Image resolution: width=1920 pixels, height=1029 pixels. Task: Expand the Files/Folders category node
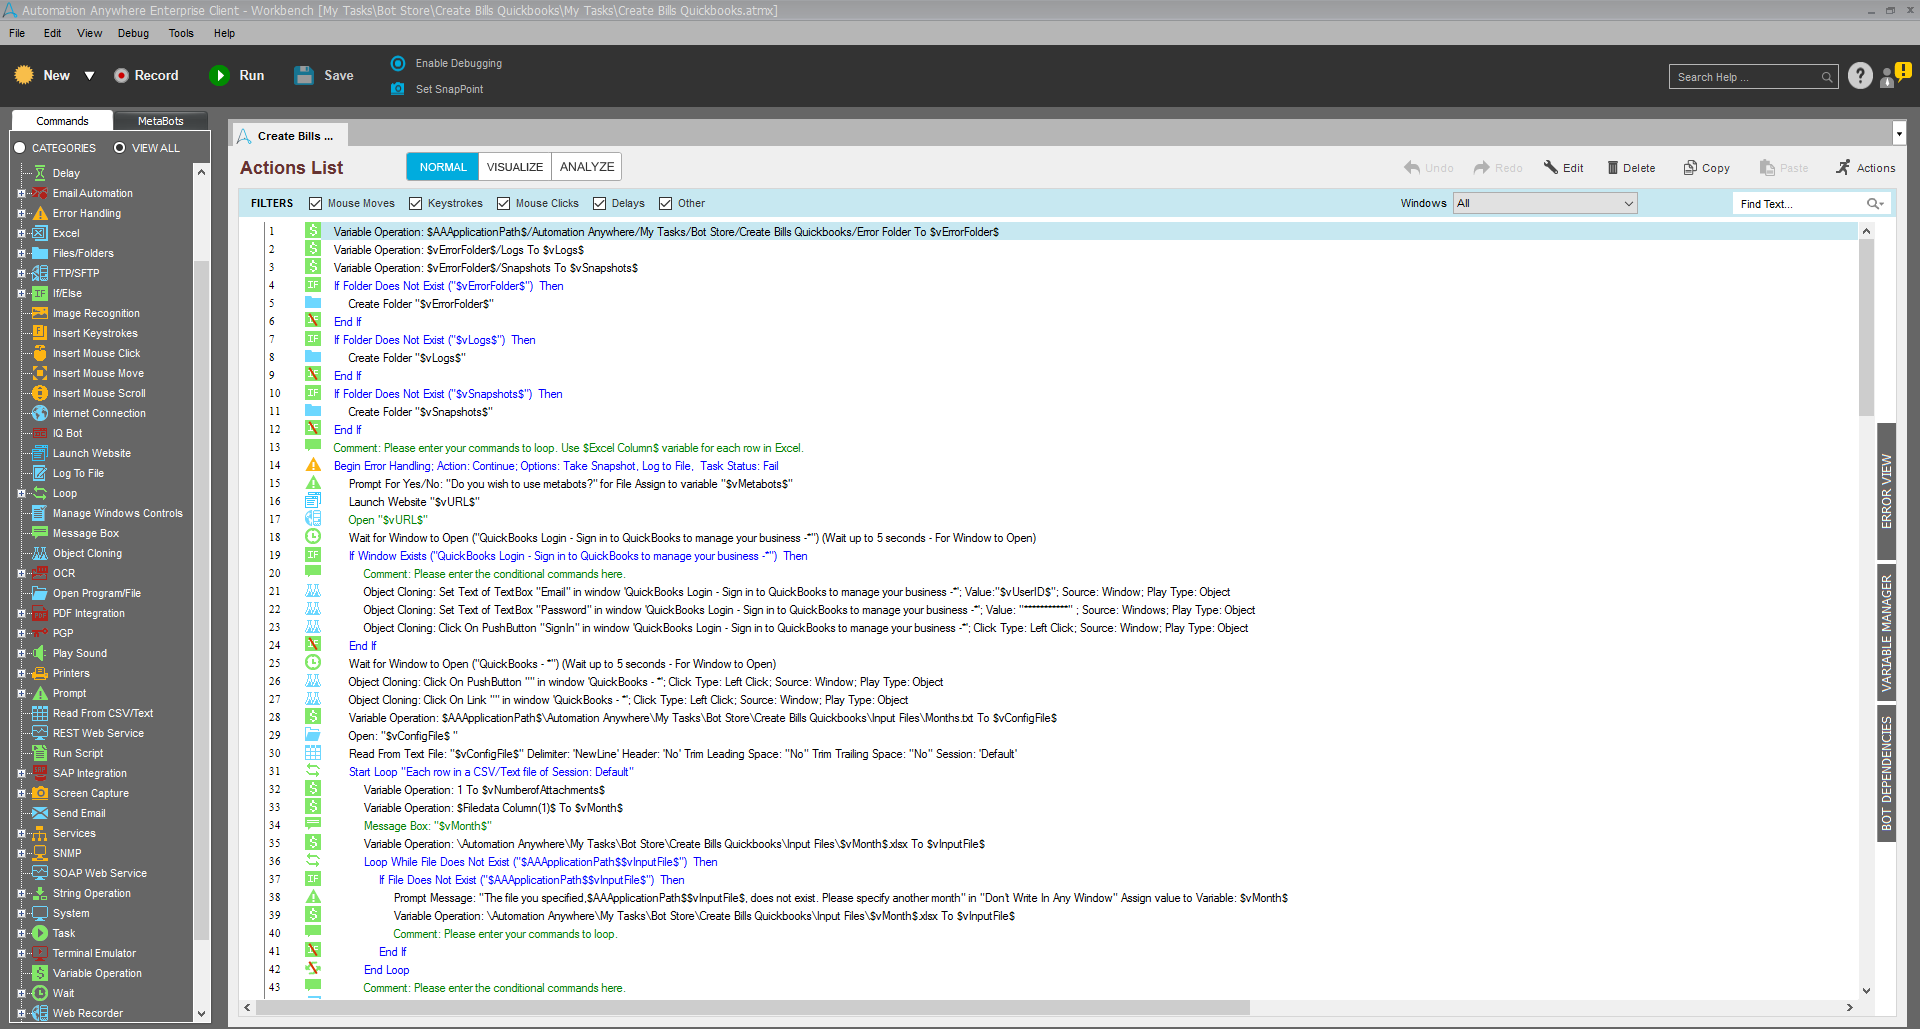pyautogui.click(x=21, y=254)
